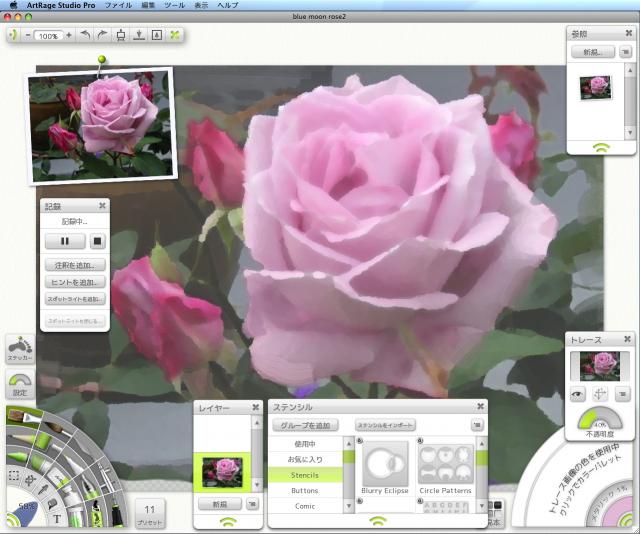This screenshot has width=640, height=534.
Task: Select the Oil Brush tool in the tool wheel
Action: 24,417
